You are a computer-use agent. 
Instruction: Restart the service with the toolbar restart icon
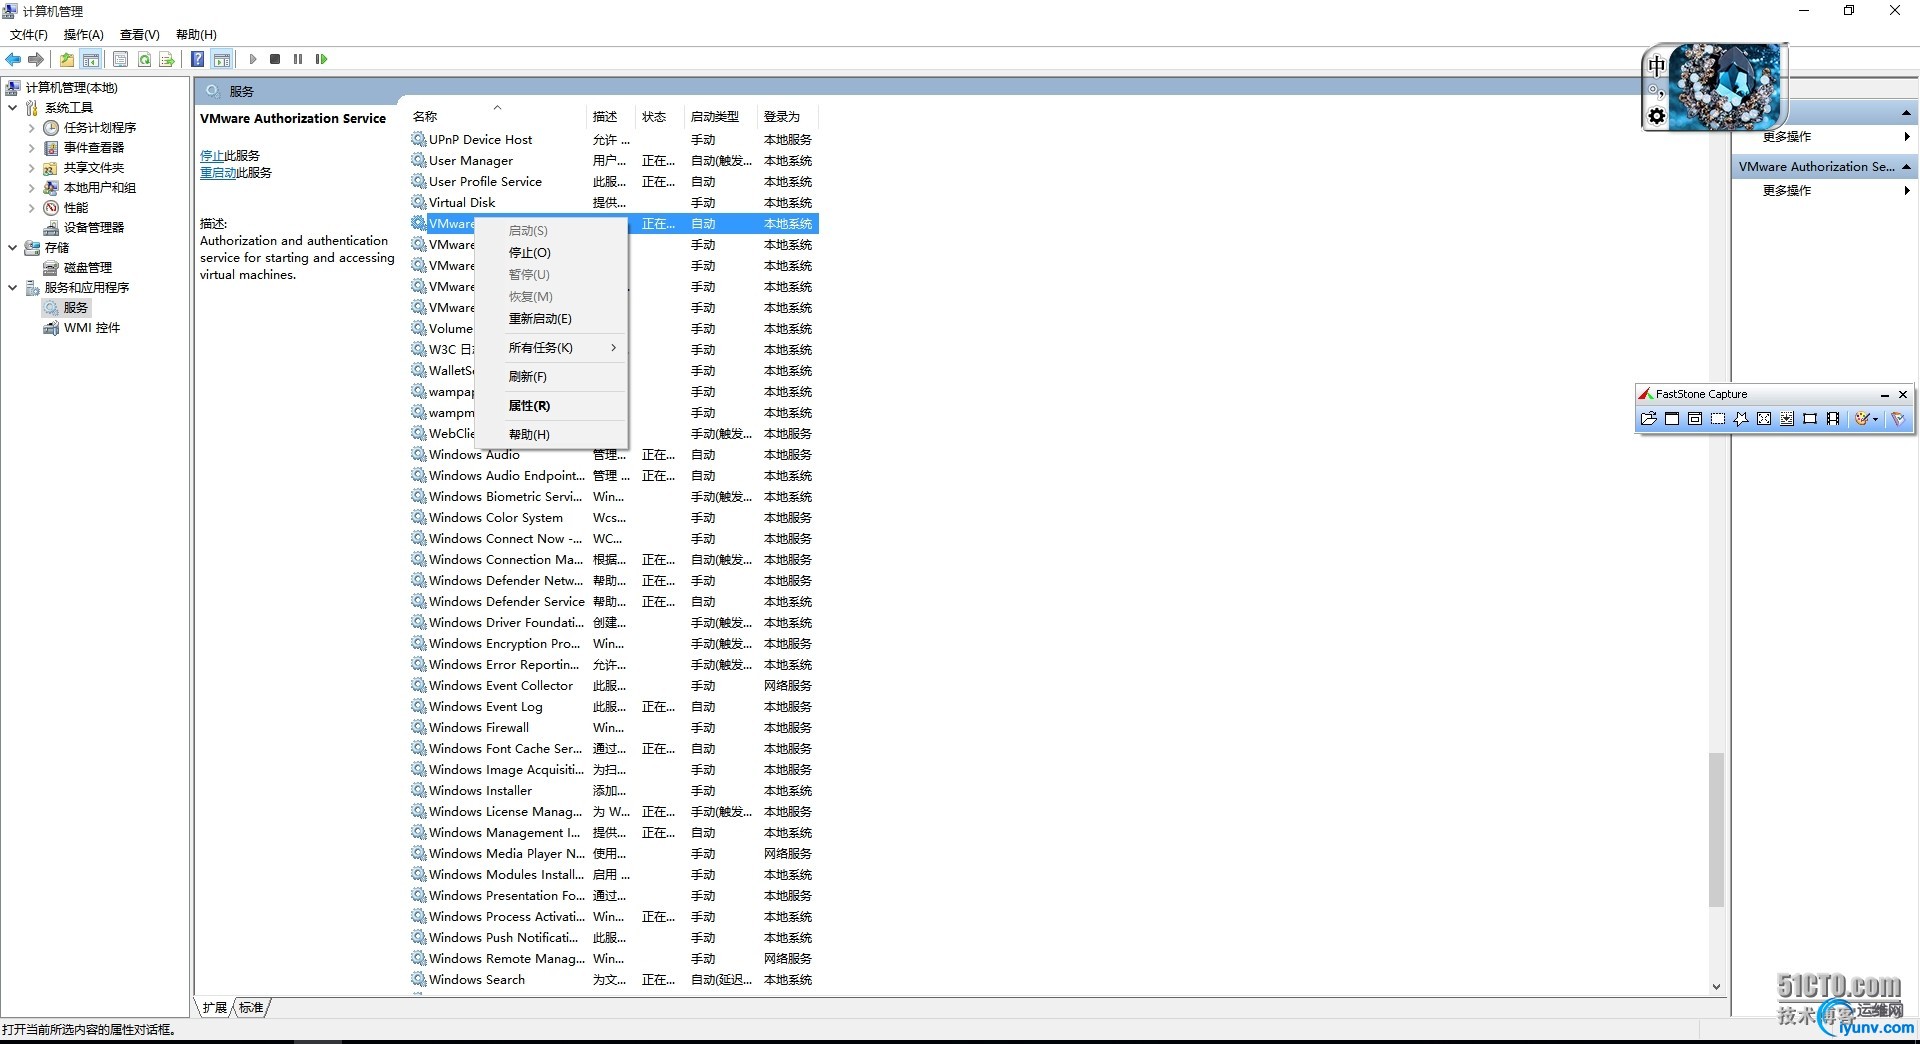click(321, 59)
